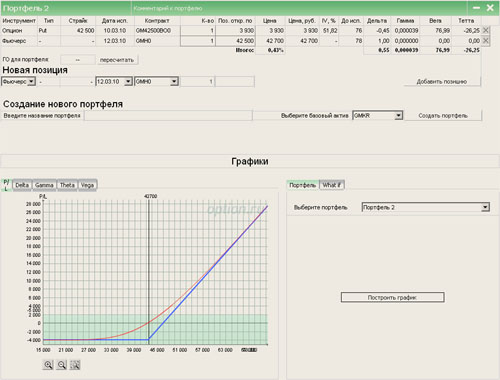Click the Графики section header

pos(250,161)
